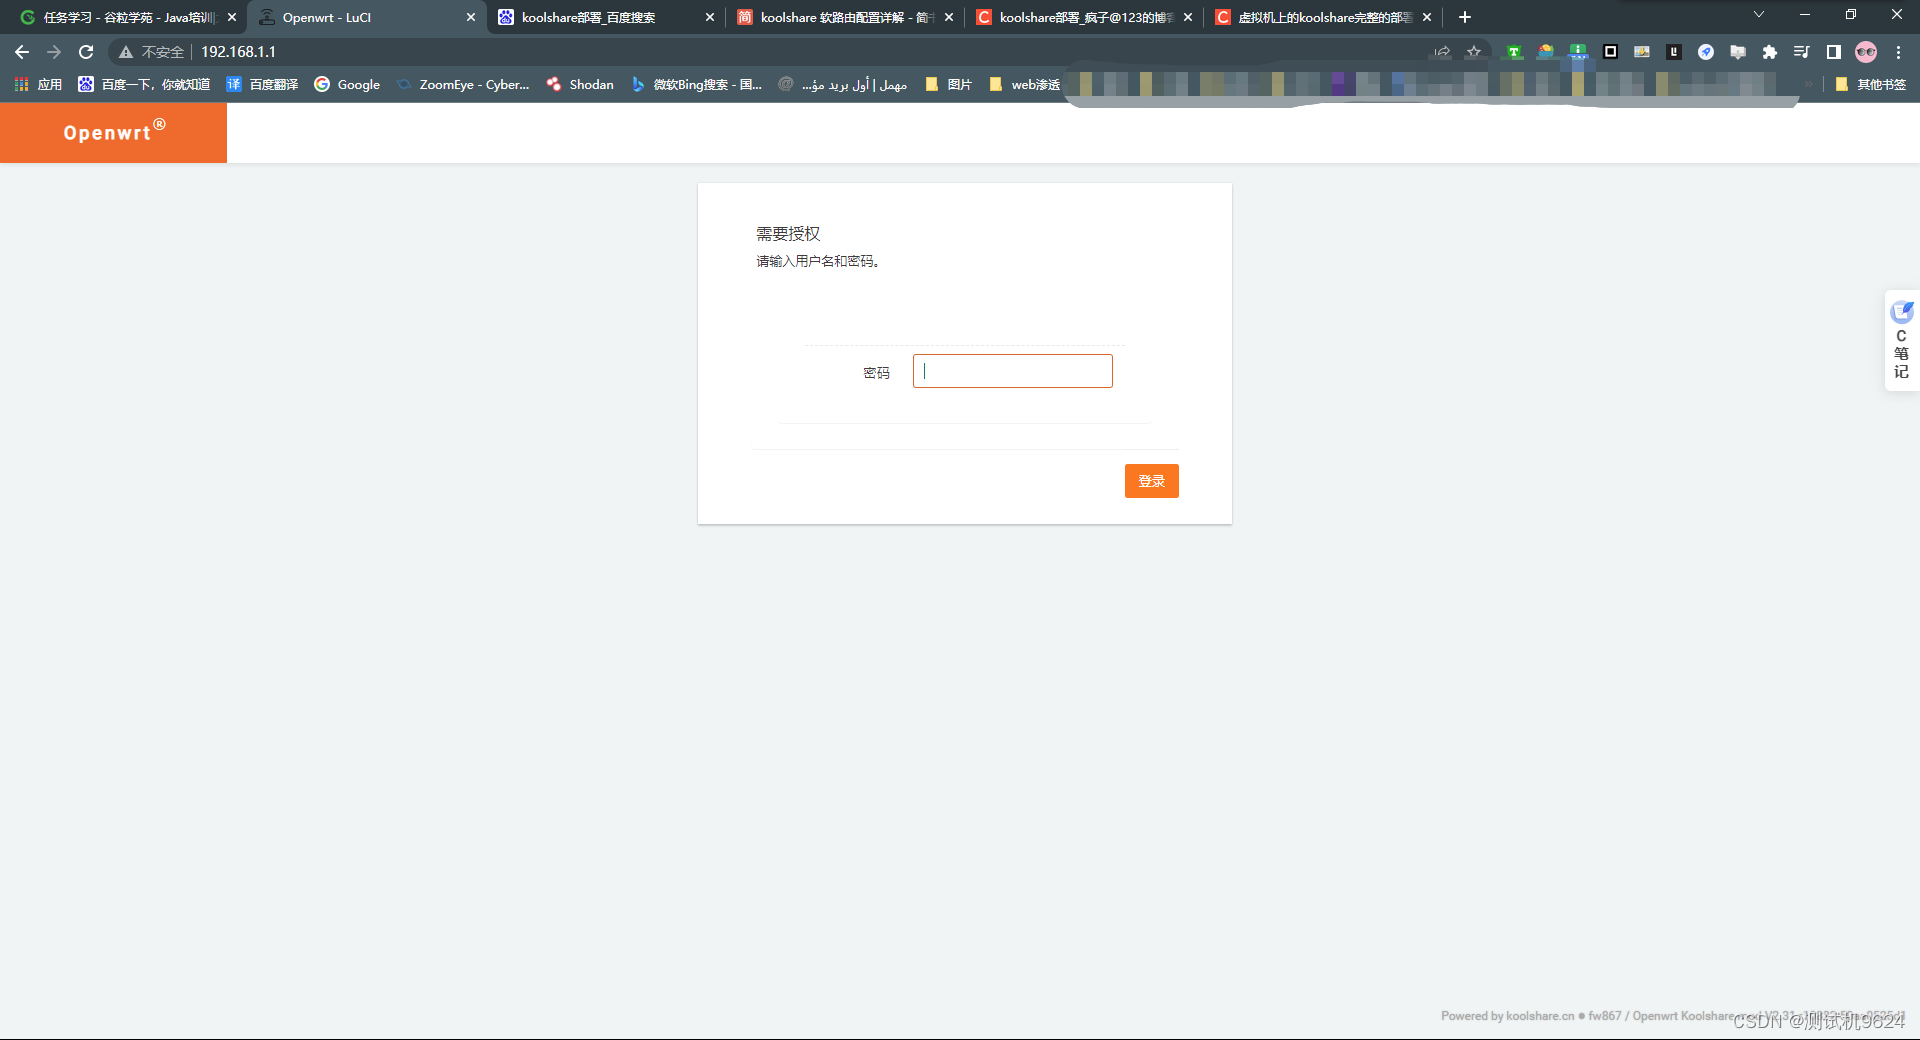The height and width of the screenshot is (1040, 1920).
Task: Open the media control playlist icon
Action: (1802, 52)
